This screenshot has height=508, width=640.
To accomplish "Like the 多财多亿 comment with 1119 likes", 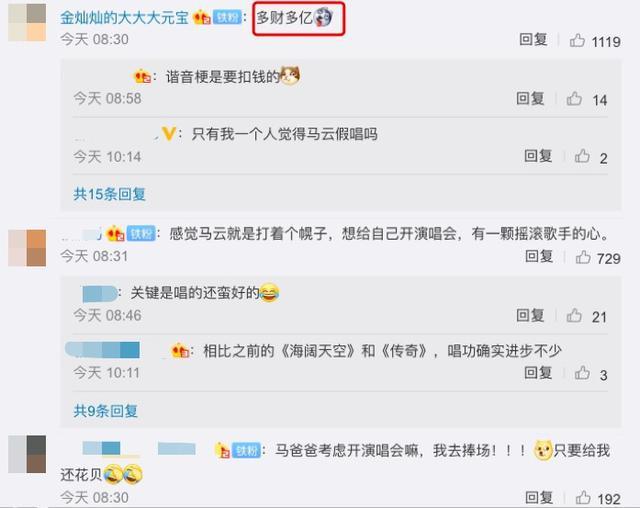I will pyautogui.click(x=577, y=40).
